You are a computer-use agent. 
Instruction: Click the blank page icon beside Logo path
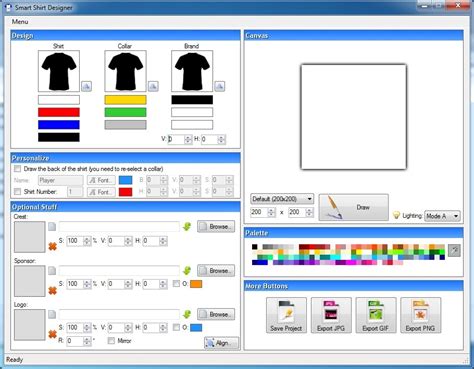pyautogui.click(x=52, y=314)
